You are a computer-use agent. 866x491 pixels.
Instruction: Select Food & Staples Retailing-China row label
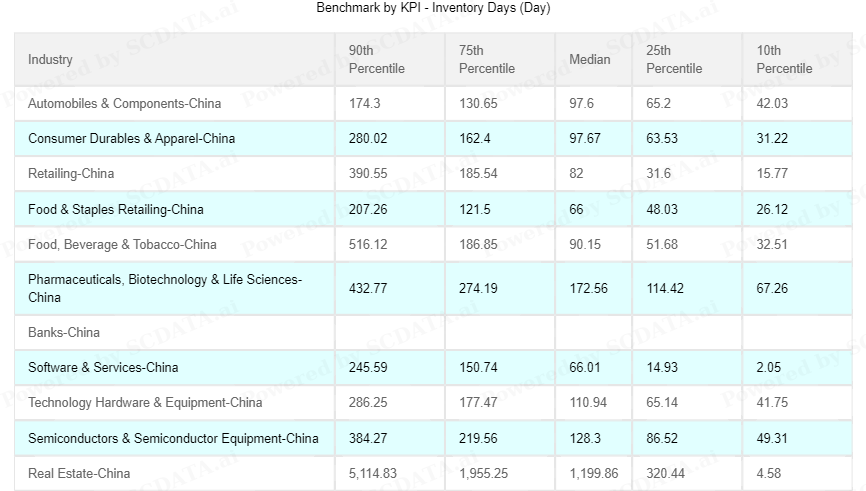tap(116, 210)
